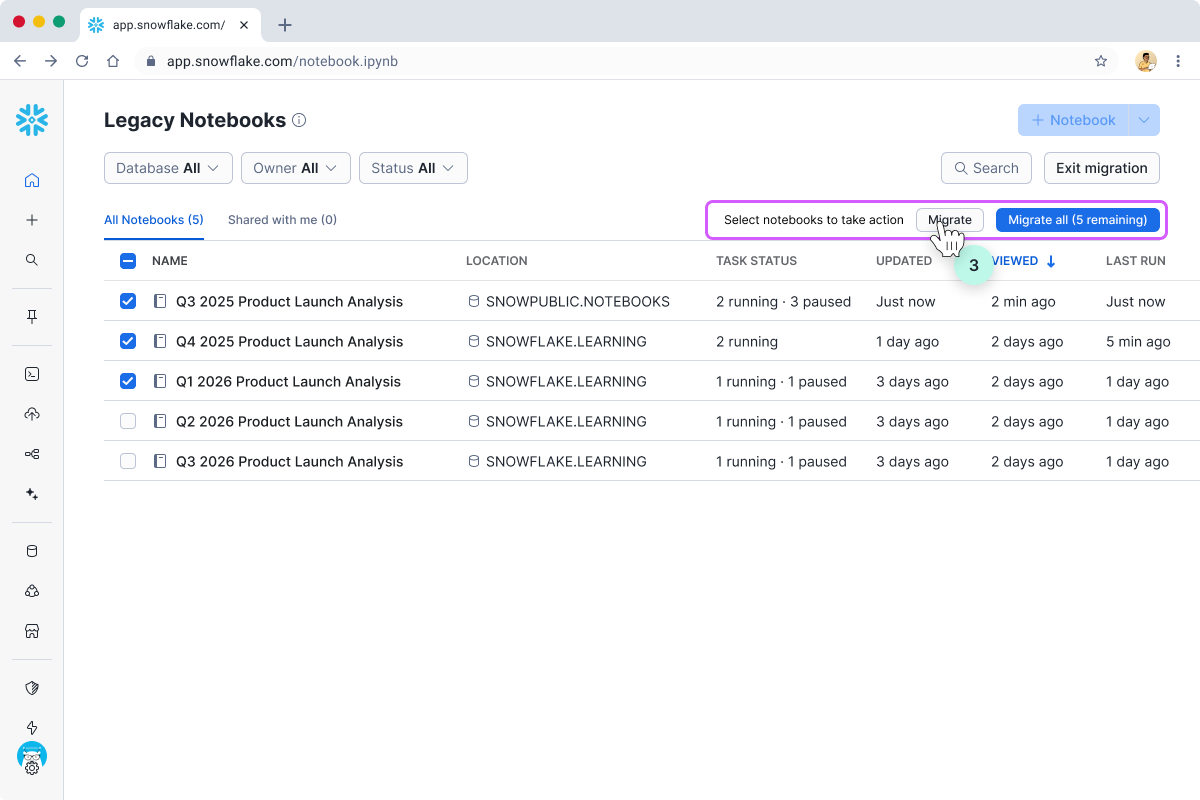Bookmark page with the star icon
Viewport: 1200px width, 800px height.
coord(1101,61)
